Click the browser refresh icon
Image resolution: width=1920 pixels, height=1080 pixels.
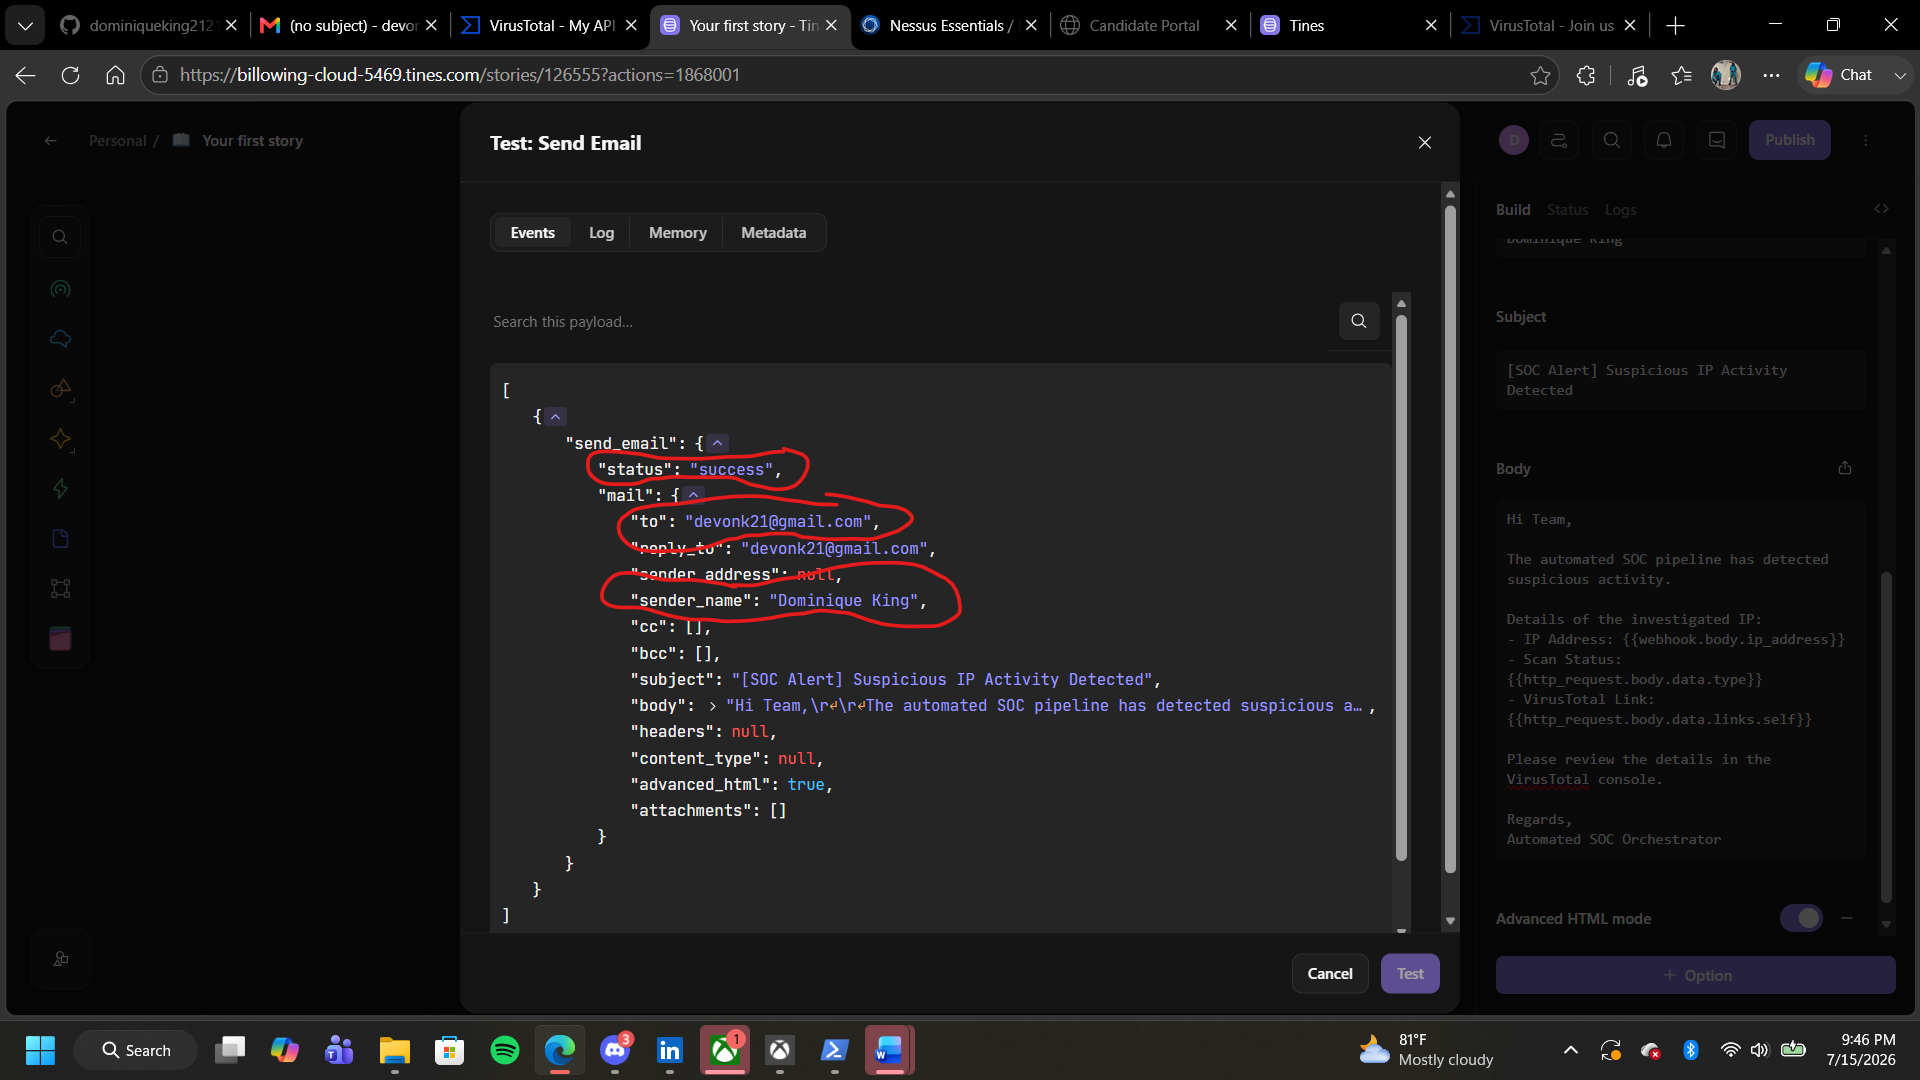click(x=70, y=75)
